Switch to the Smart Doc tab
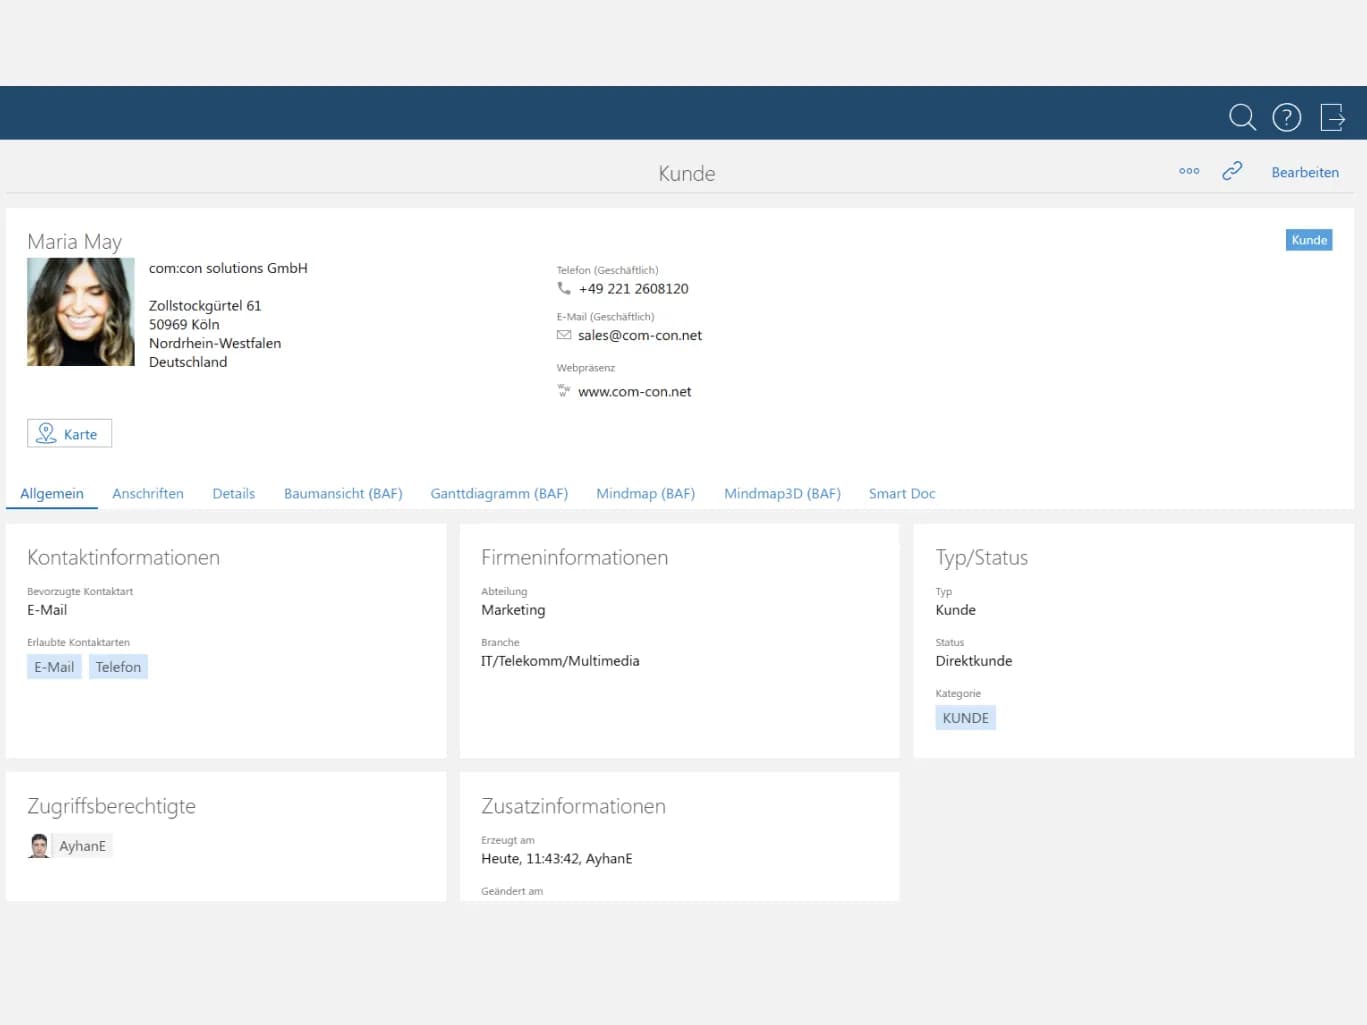 901,493
